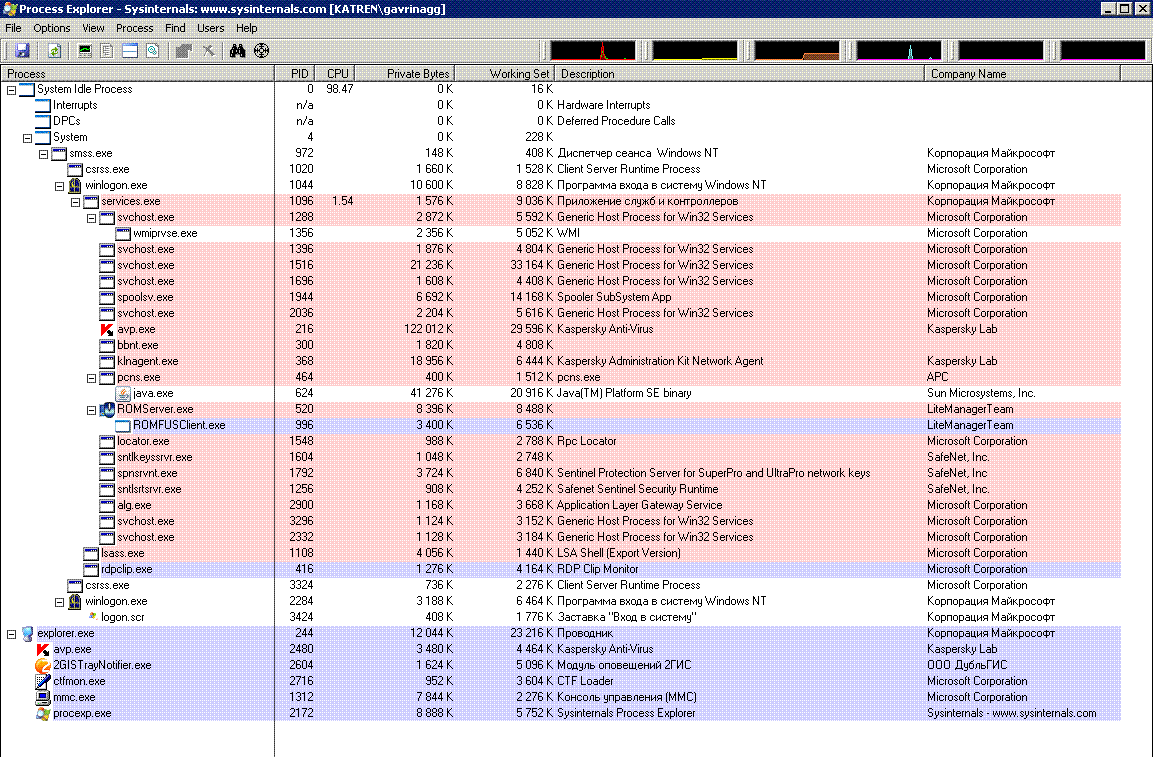Select the explorer.exe process icon

(27, 633)
